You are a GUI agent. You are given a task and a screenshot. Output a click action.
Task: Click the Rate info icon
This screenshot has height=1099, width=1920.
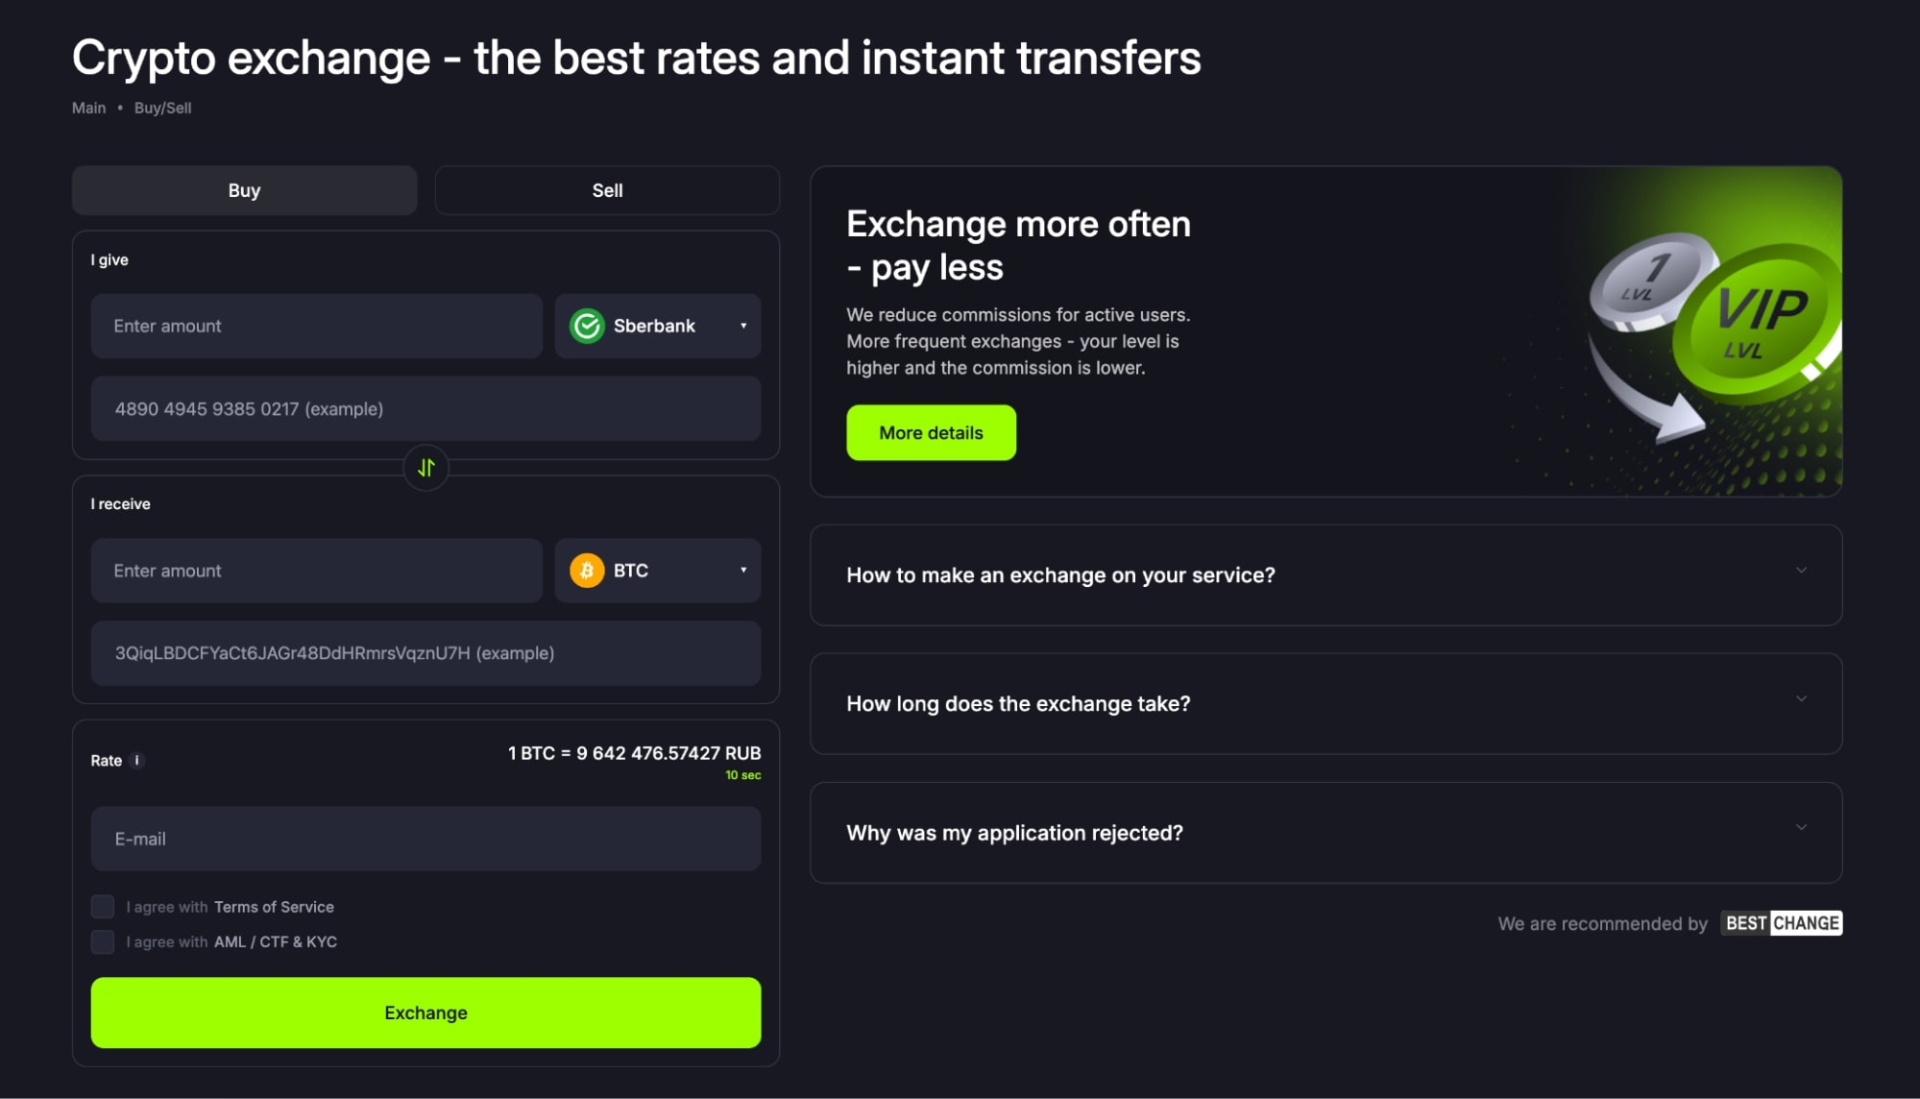(137, 760)
